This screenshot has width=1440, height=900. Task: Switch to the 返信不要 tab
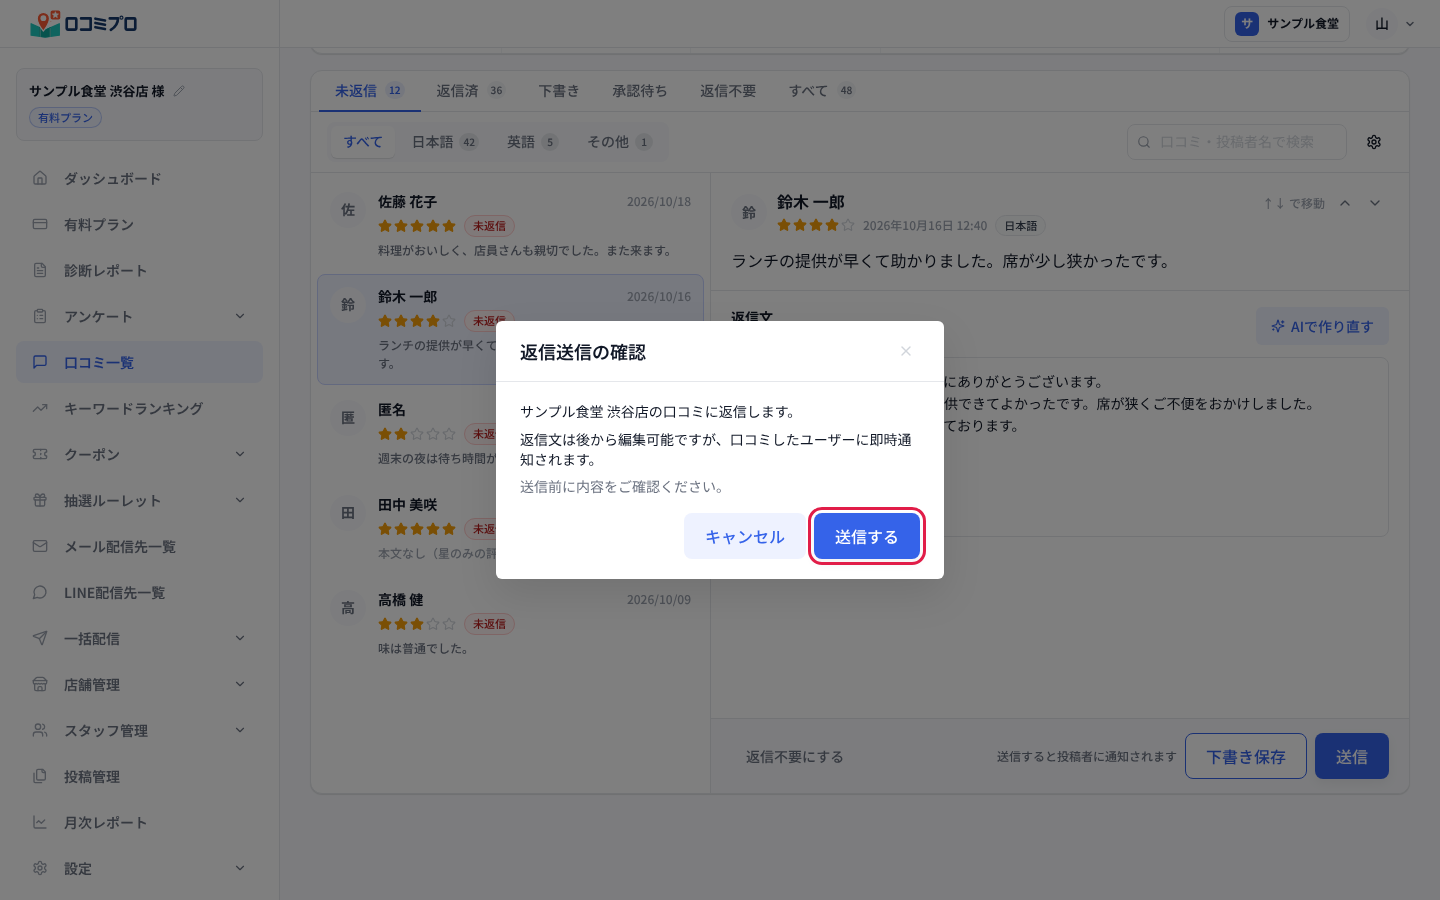[728, 91]
